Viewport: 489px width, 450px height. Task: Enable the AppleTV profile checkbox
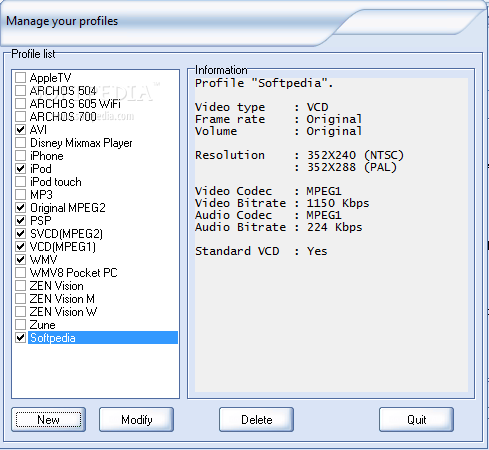tap(21, 77)
